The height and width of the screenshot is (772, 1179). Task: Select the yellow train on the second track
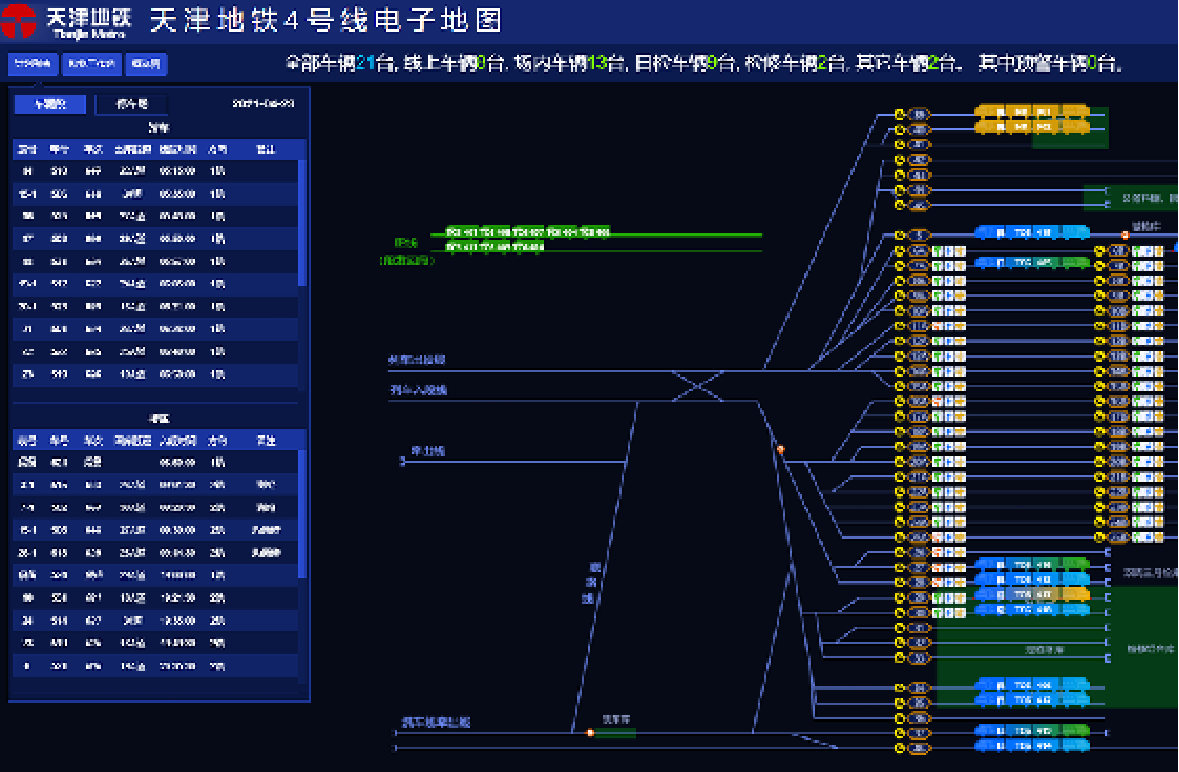1030,128
